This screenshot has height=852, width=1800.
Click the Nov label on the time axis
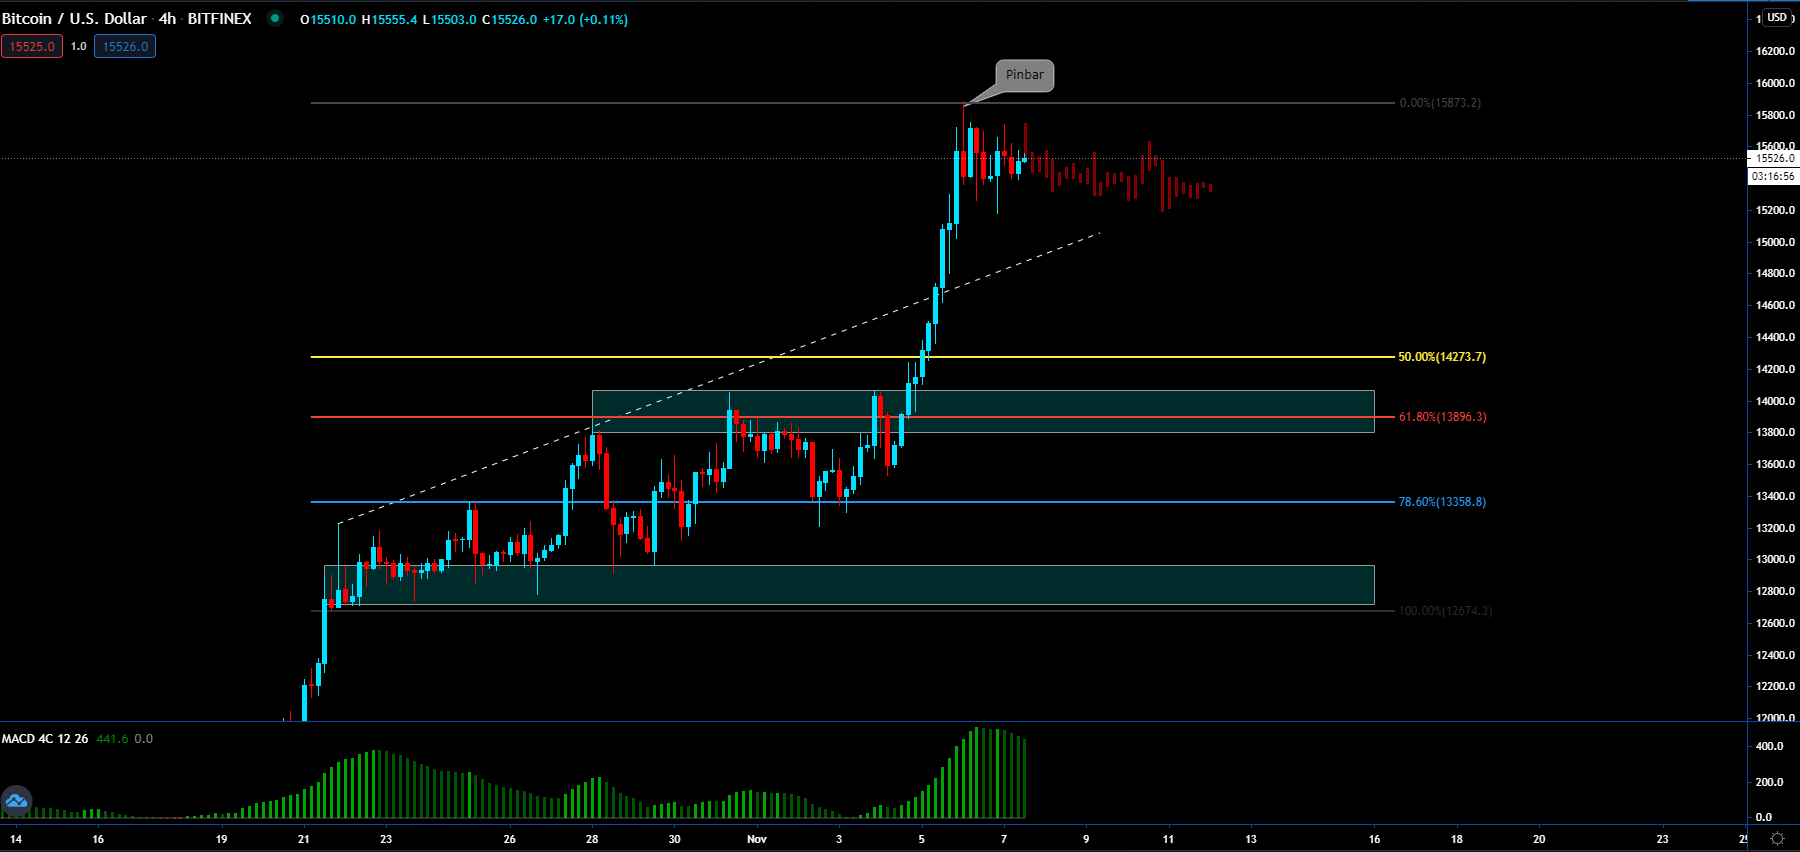(757, 839)
